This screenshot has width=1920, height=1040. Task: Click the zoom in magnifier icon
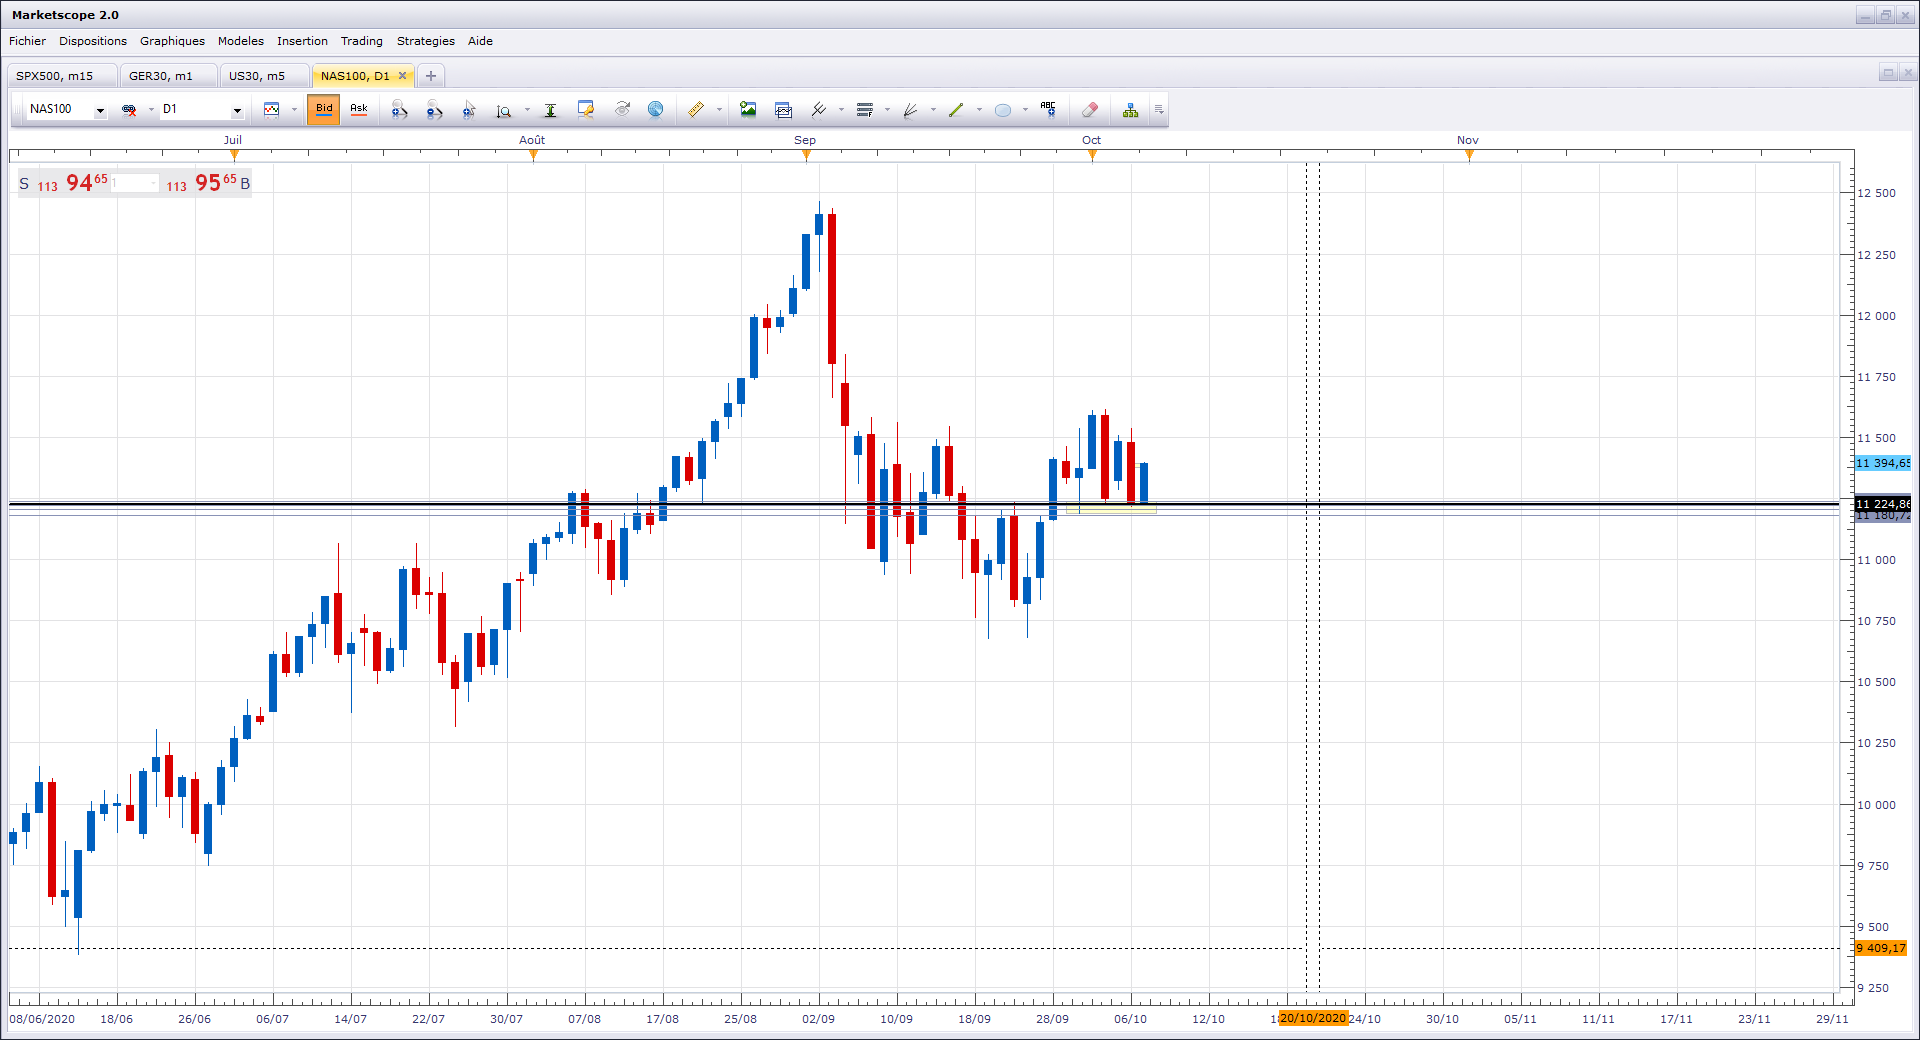[399, 110]
